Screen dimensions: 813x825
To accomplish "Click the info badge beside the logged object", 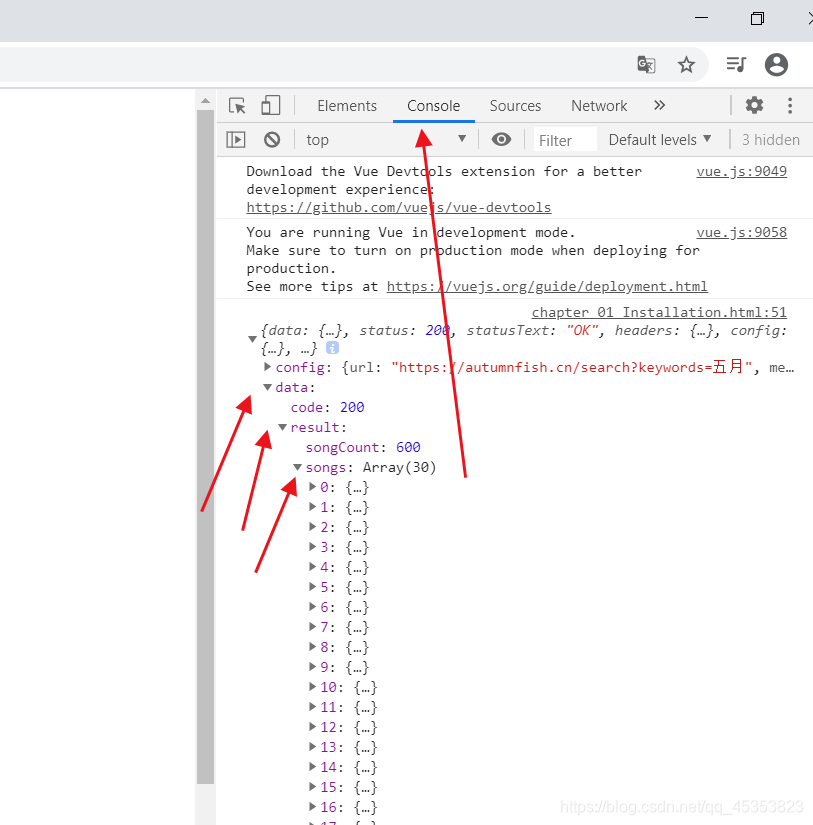I will [x=333, y=348].
